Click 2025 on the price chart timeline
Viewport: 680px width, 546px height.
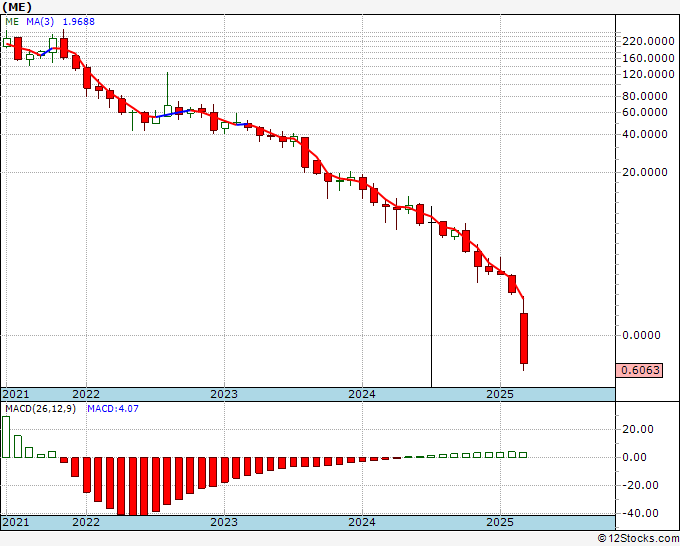coord(500,394)
